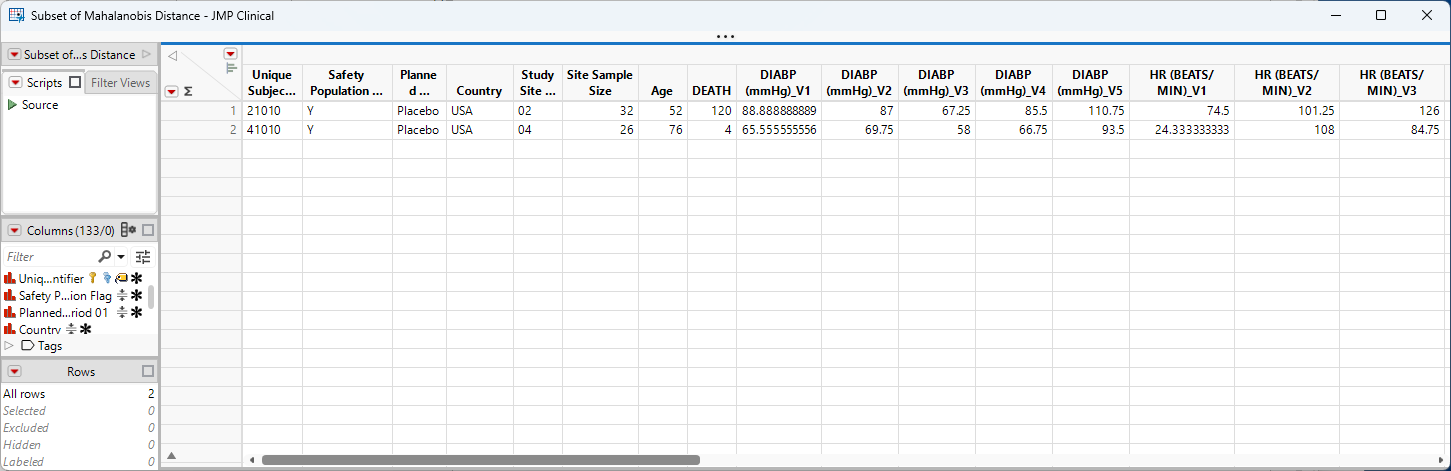Select the Scripts tab
The width and height of the screenshot is (1451, 471).
pos(44,83)
